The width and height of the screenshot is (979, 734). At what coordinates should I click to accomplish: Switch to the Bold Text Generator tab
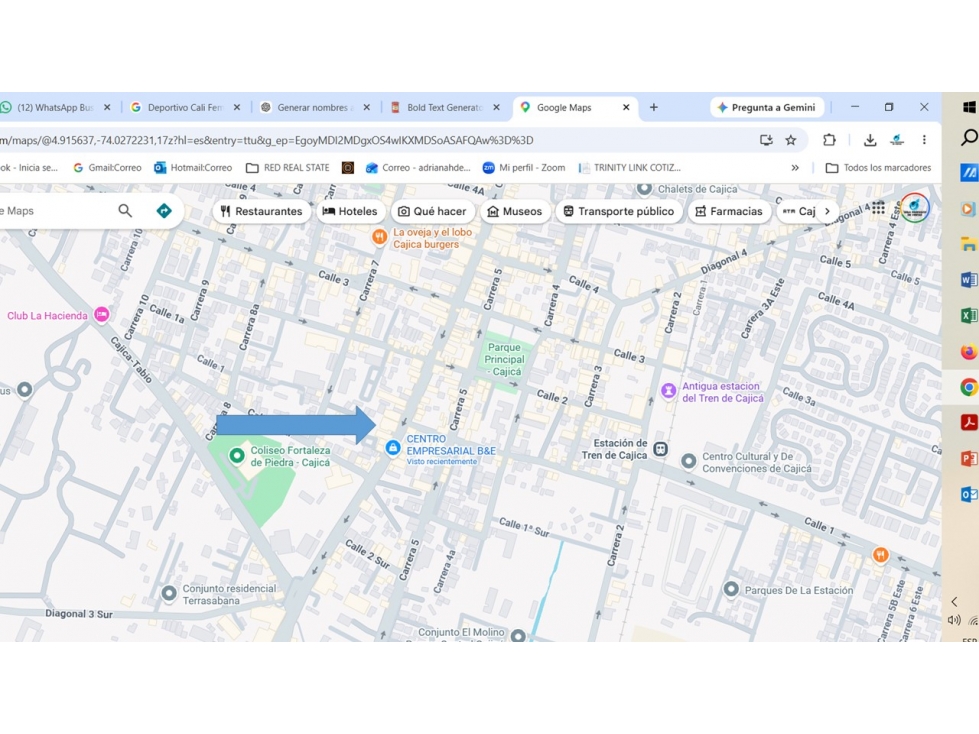click(x=445, y=107)
